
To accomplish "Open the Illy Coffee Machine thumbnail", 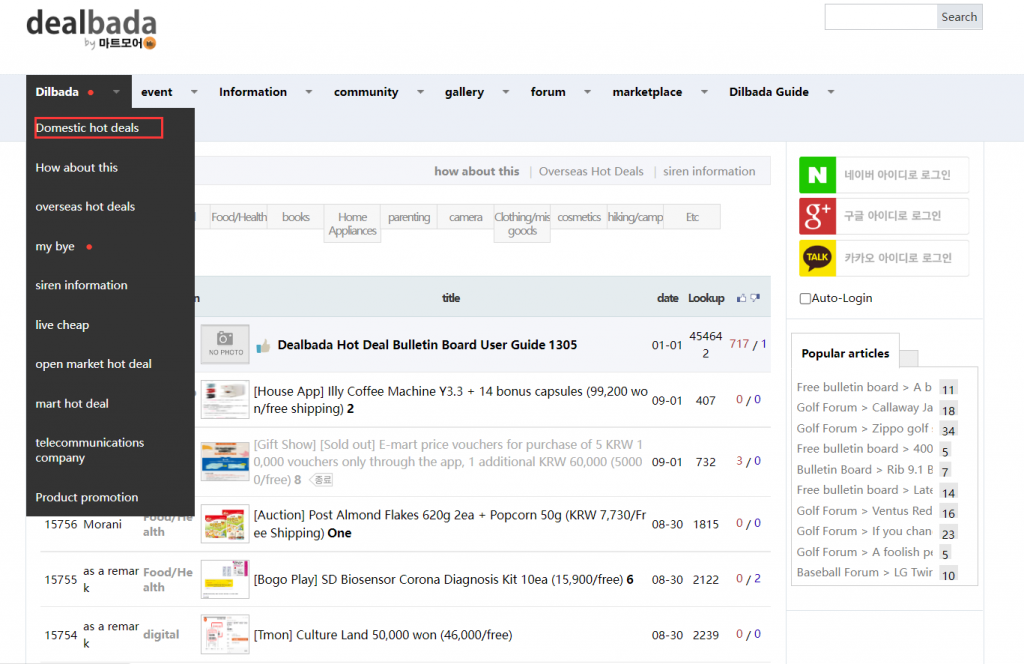I will pyautogui.click(x=225, y=400).
